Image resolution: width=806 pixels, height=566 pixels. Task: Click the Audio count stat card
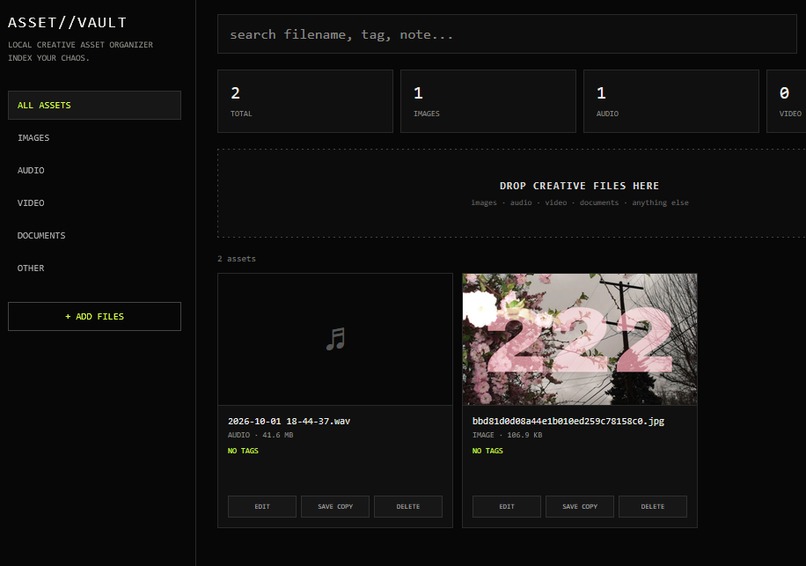click(671, 101)
